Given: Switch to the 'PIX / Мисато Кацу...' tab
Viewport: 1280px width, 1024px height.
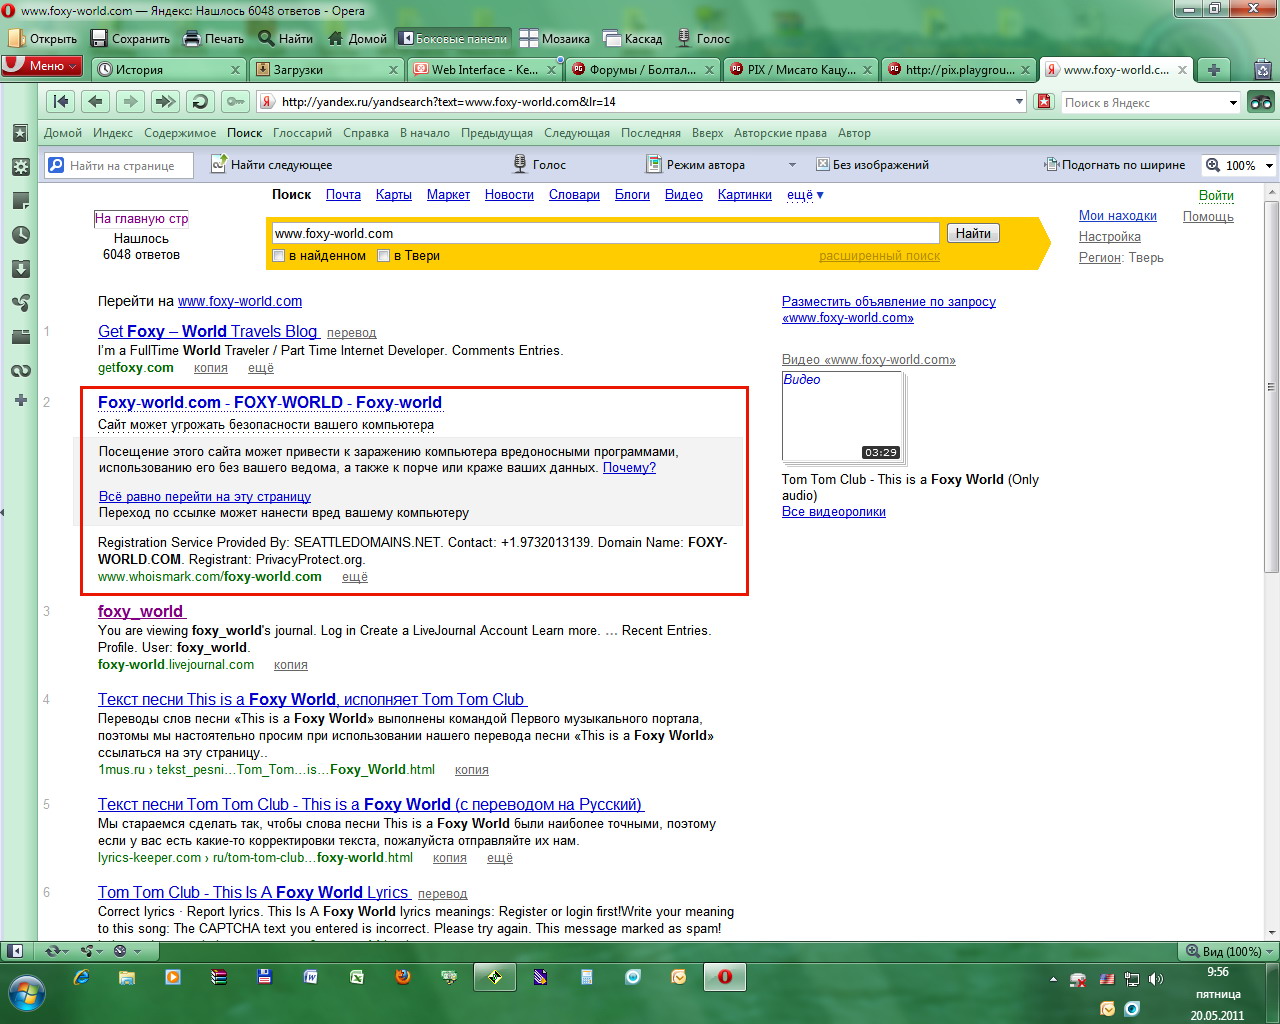Looking at the screenshot, I should coord(801,70).
